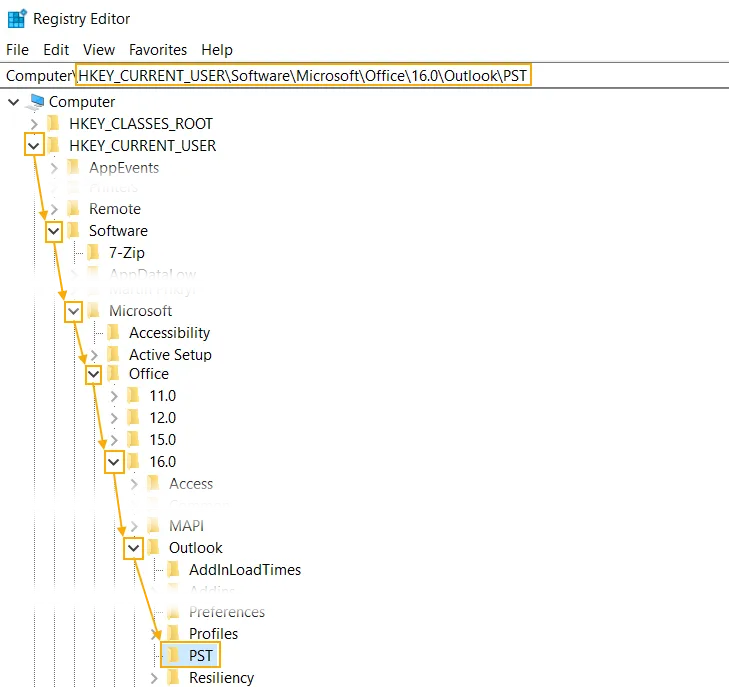Select HKEY_CURRENT_USER key label

[143, 146]
